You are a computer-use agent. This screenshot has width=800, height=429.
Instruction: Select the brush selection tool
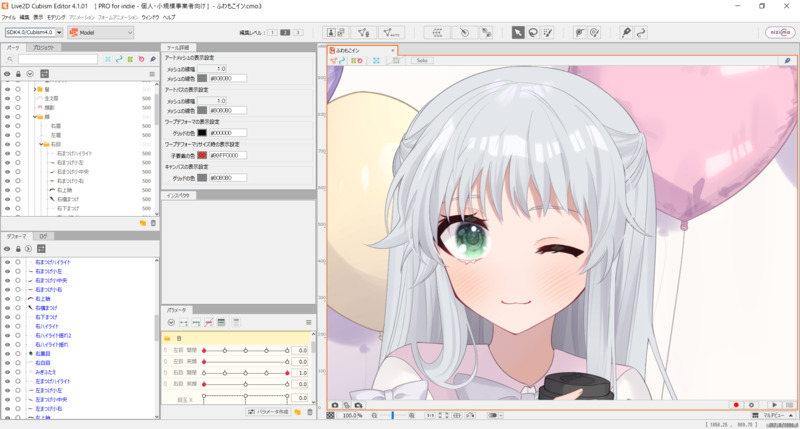547,33
